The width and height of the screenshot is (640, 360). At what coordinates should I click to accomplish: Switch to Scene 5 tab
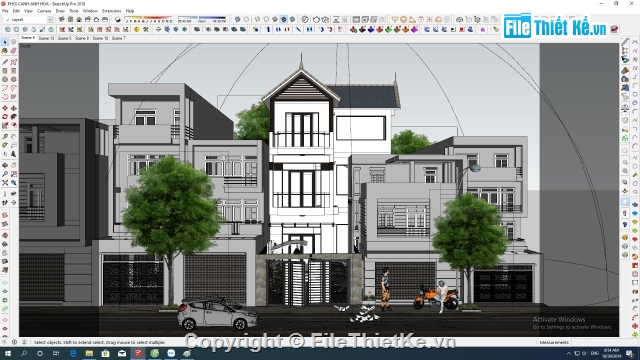point(64,38)
